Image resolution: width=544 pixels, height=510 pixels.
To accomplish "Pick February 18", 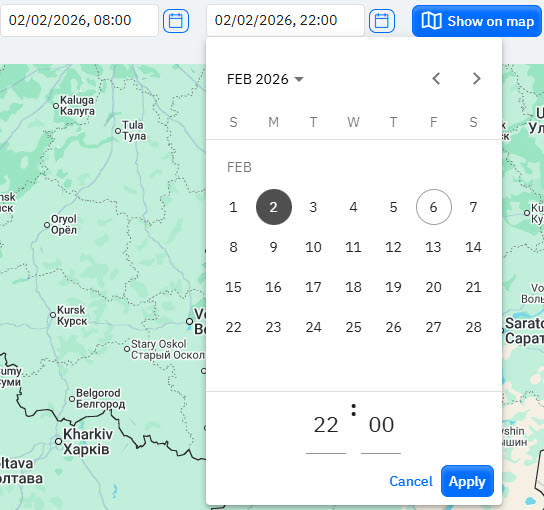I will click(x=354, y=287).
